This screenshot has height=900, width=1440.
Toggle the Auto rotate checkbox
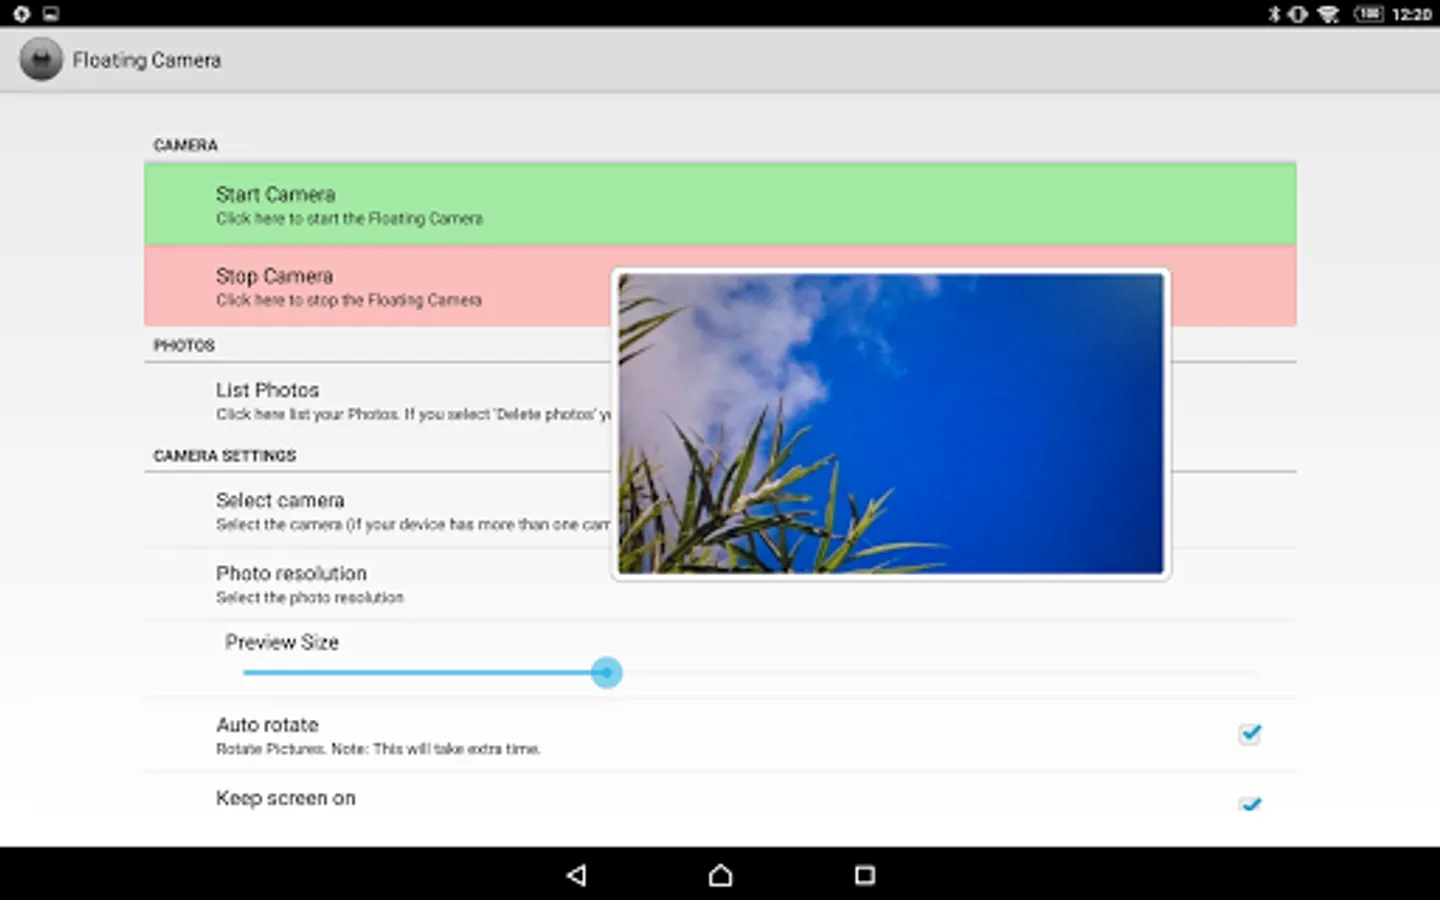(x=1250, y=734)
